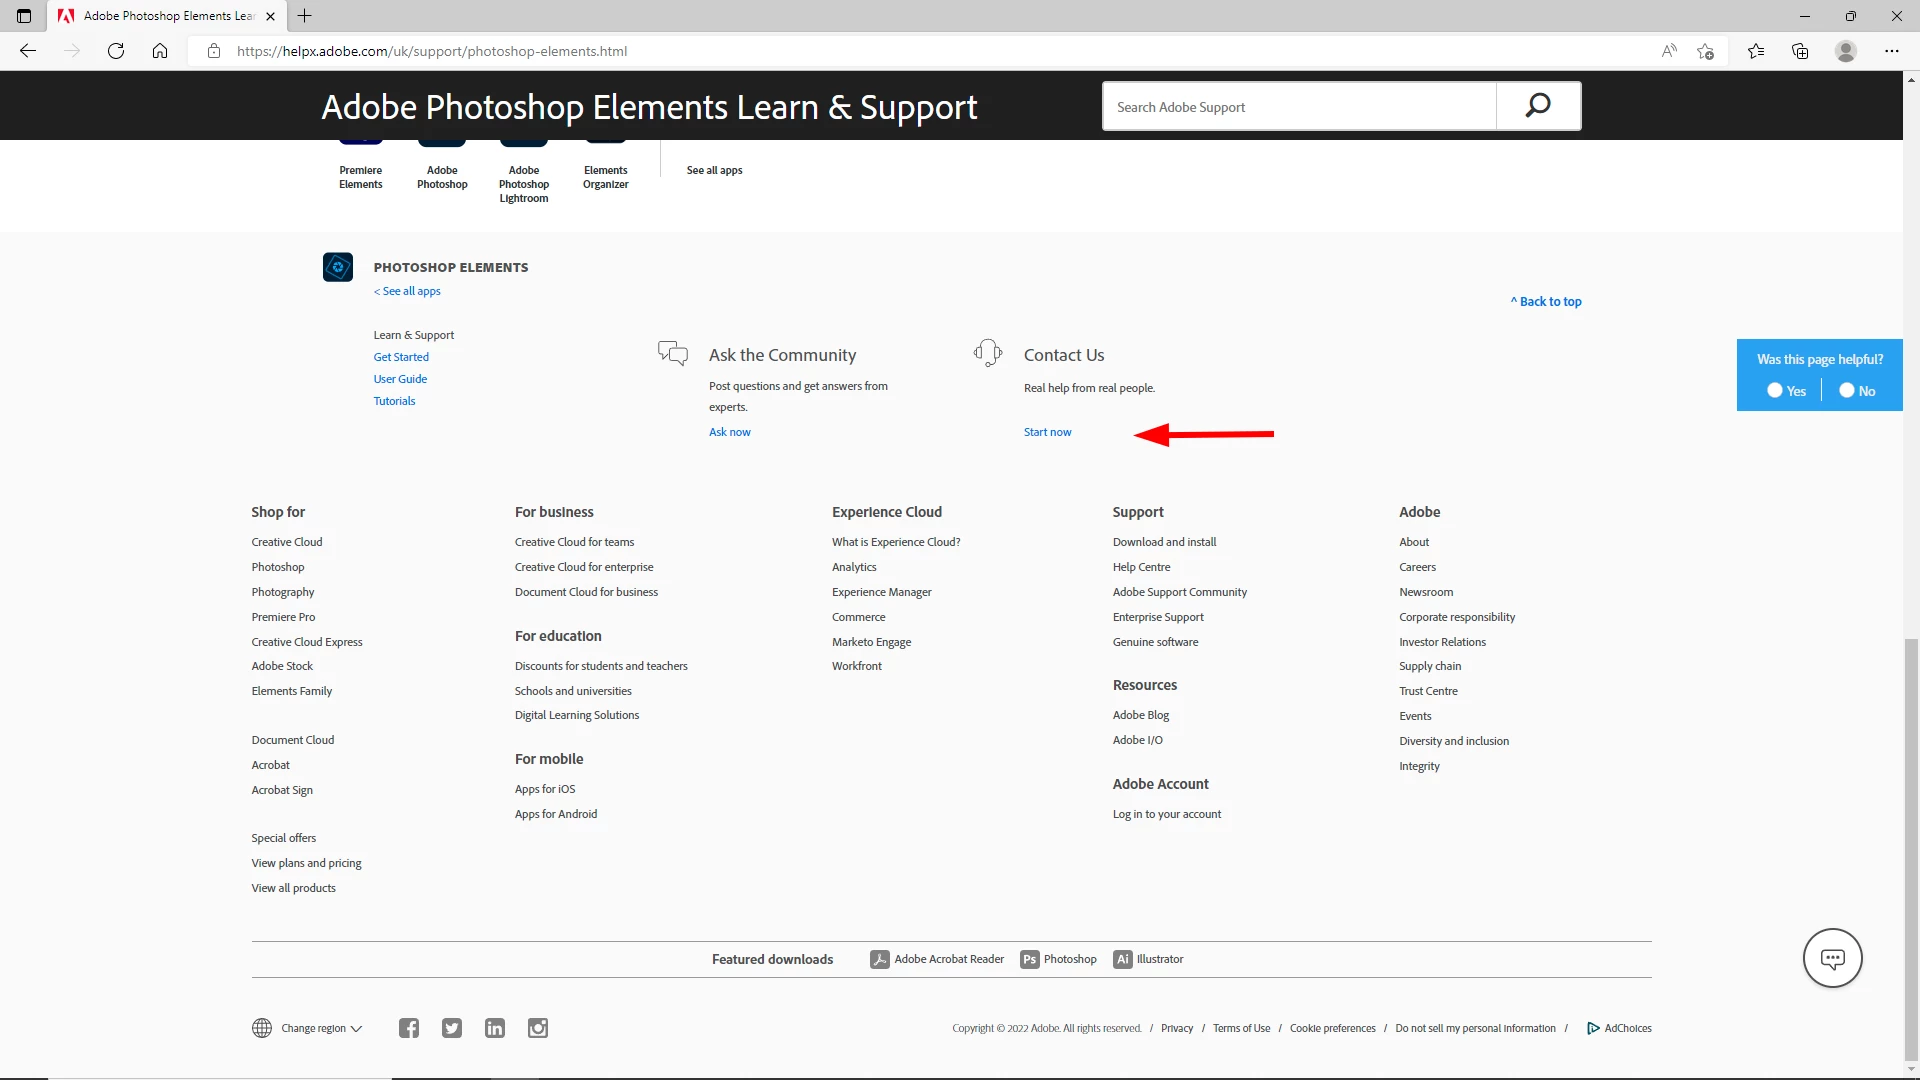Select Yes for page helpful
The width and height of the screenshot is (1920, 1080).
pos(1776,391)
